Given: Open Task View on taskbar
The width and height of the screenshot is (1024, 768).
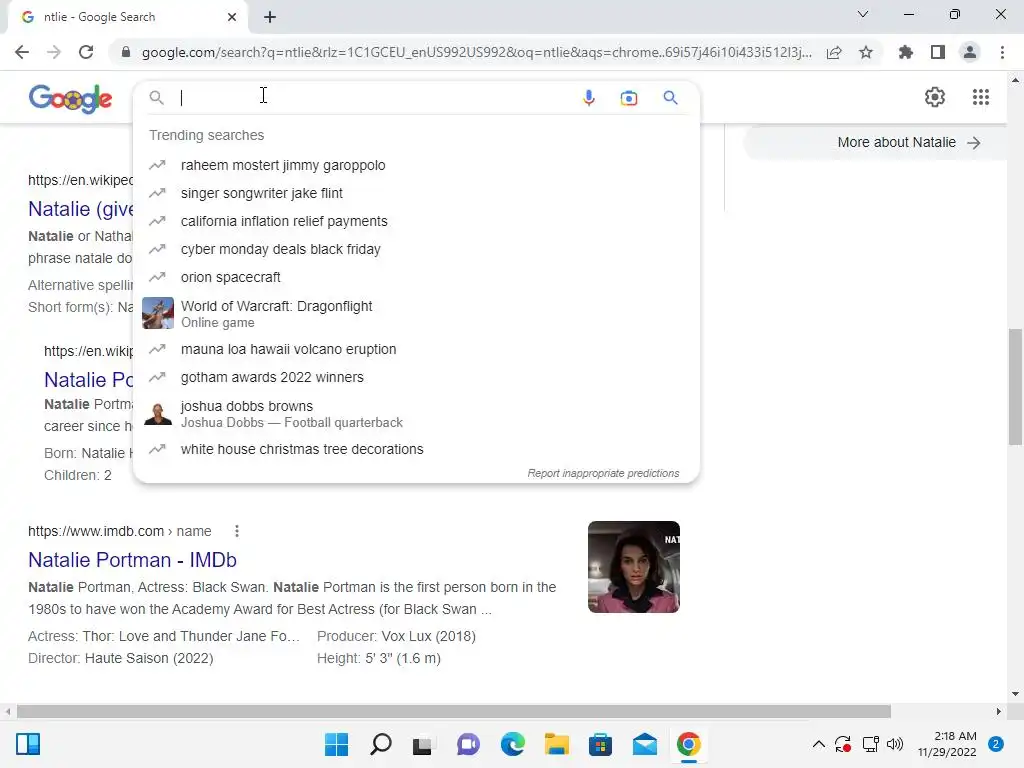Looking at the screenshot, I should click(x=423, y=744).
